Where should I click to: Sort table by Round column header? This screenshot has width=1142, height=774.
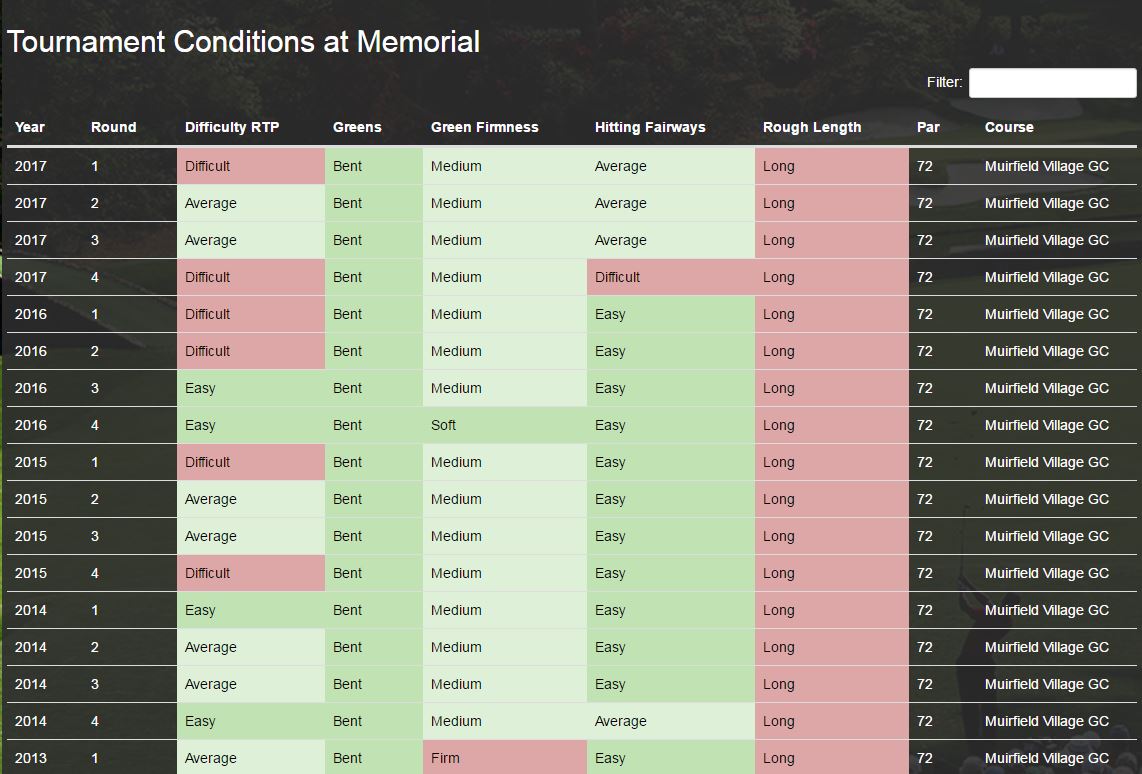[x=113, y=127]
